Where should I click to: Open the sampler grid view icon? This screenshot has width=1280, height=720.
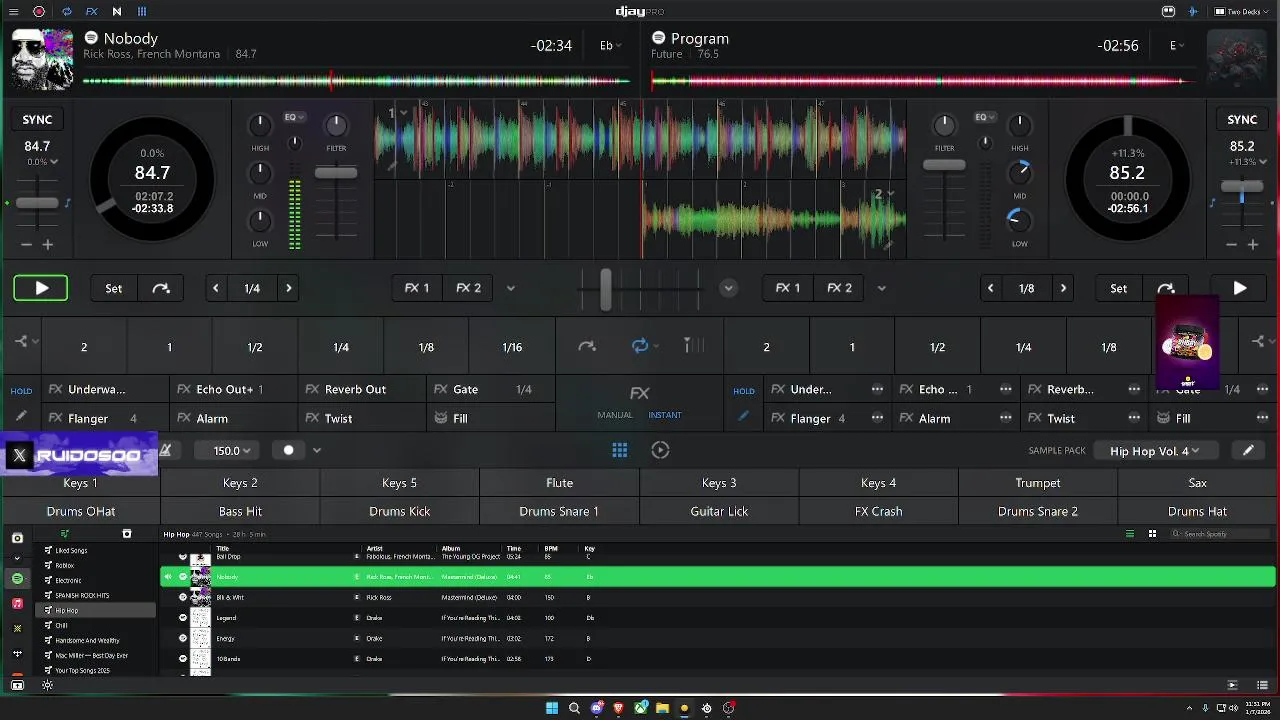coord(620,450)
